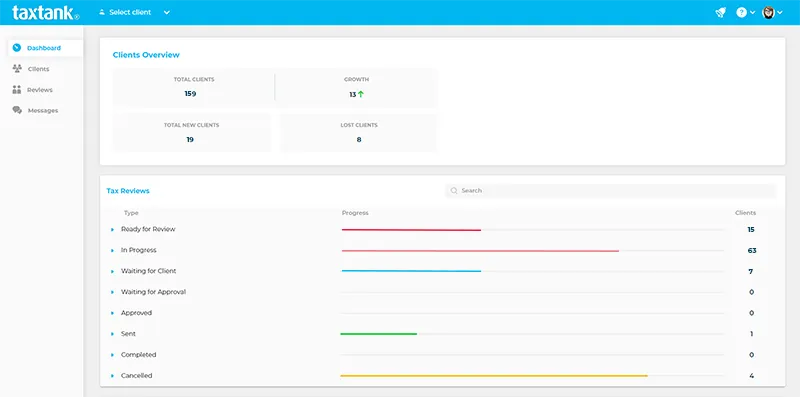Screen dimensions: 800x397
Task: Click the Tax Reviews heading
Action: pyautogui.click(x=128, y=191)
